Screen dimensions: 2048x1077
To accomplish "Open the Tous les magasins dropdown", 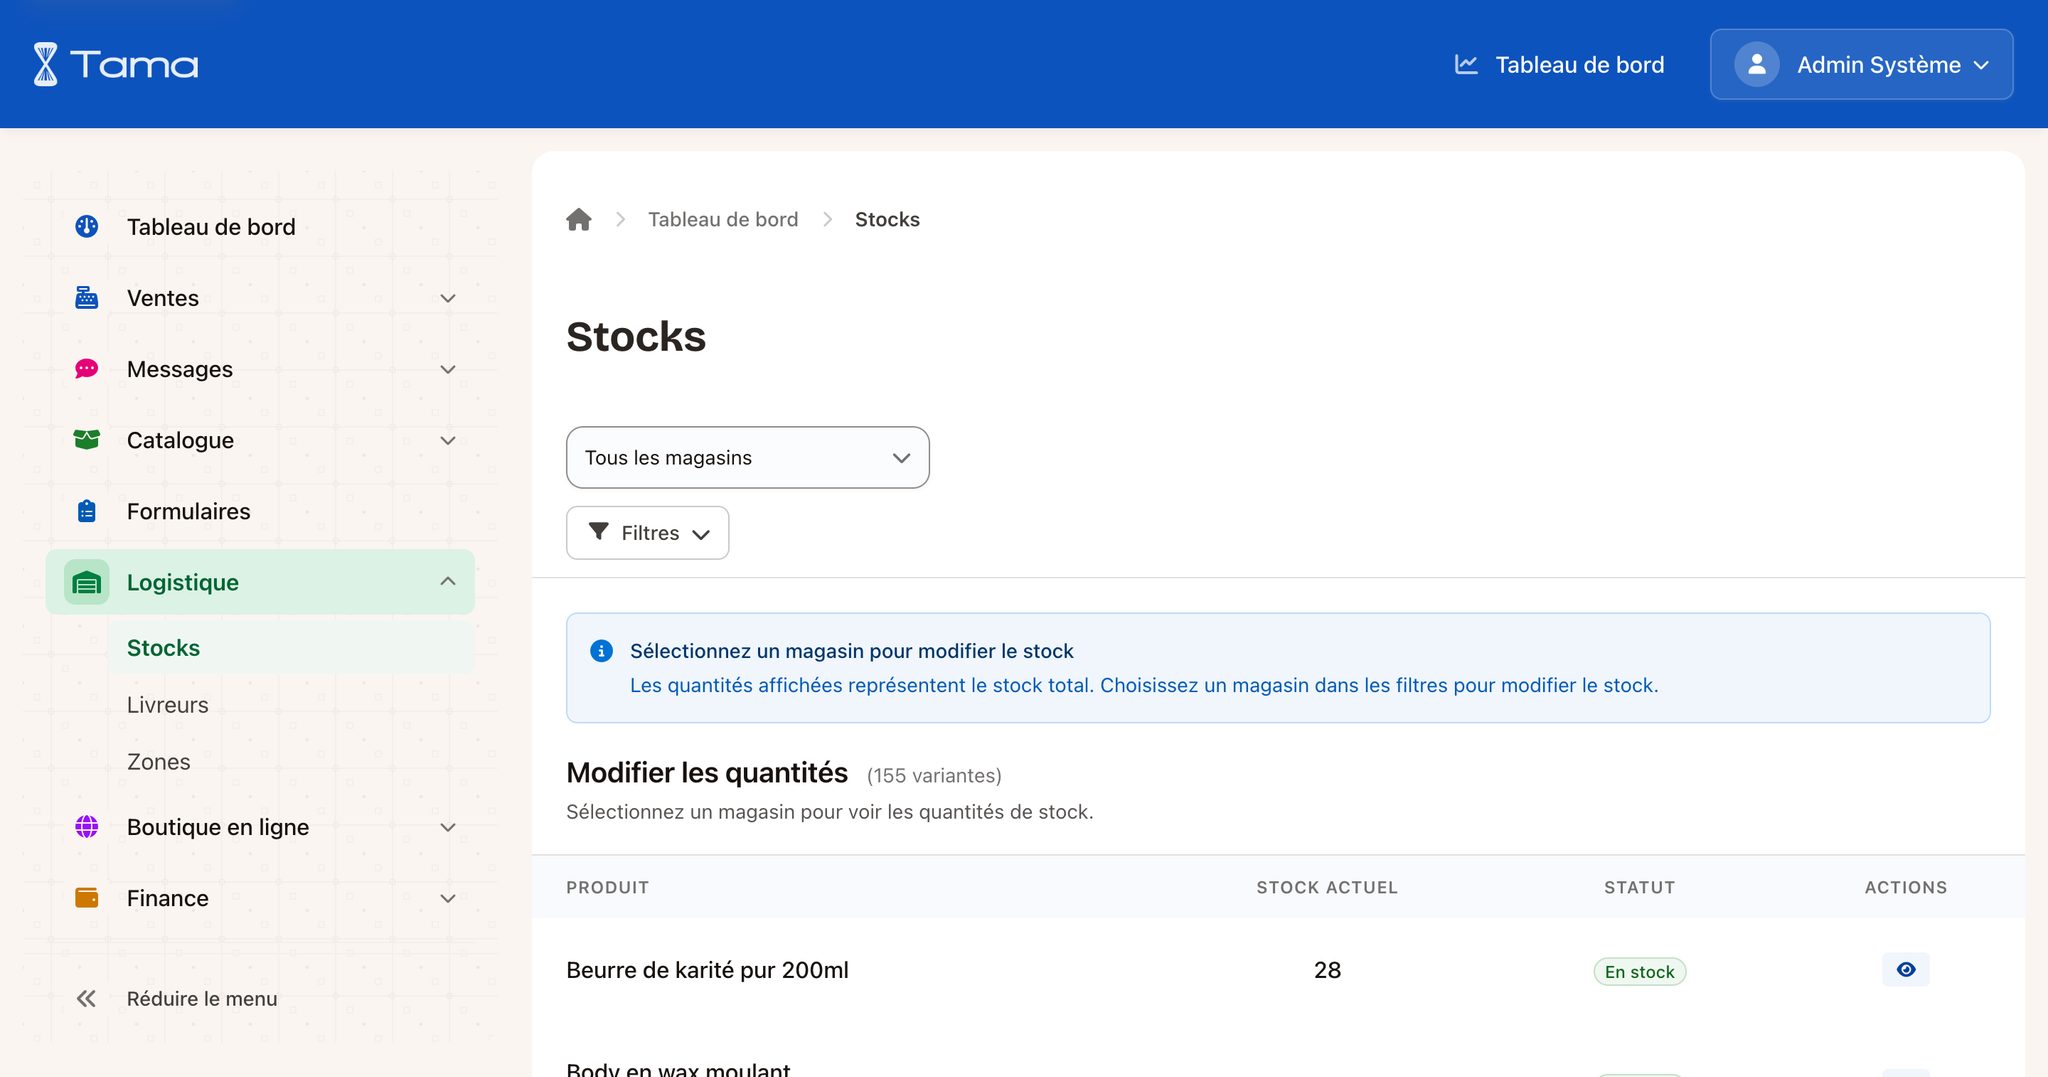I will (747, 457).
